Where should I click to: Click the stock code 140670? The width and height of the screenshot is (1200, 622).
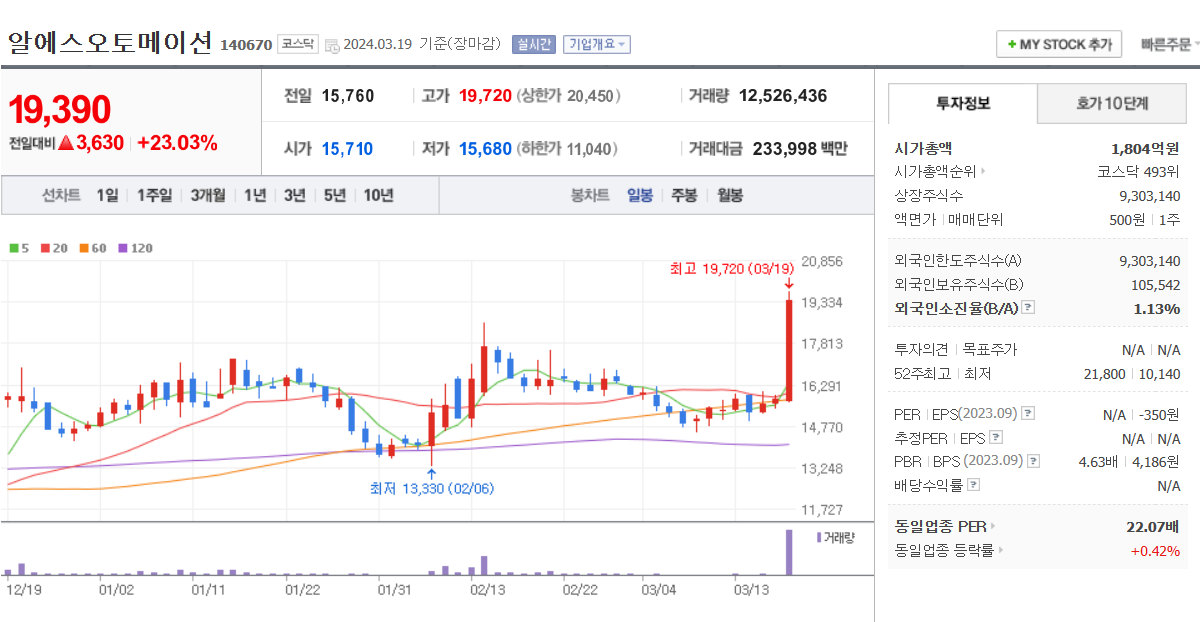point(245,45)
